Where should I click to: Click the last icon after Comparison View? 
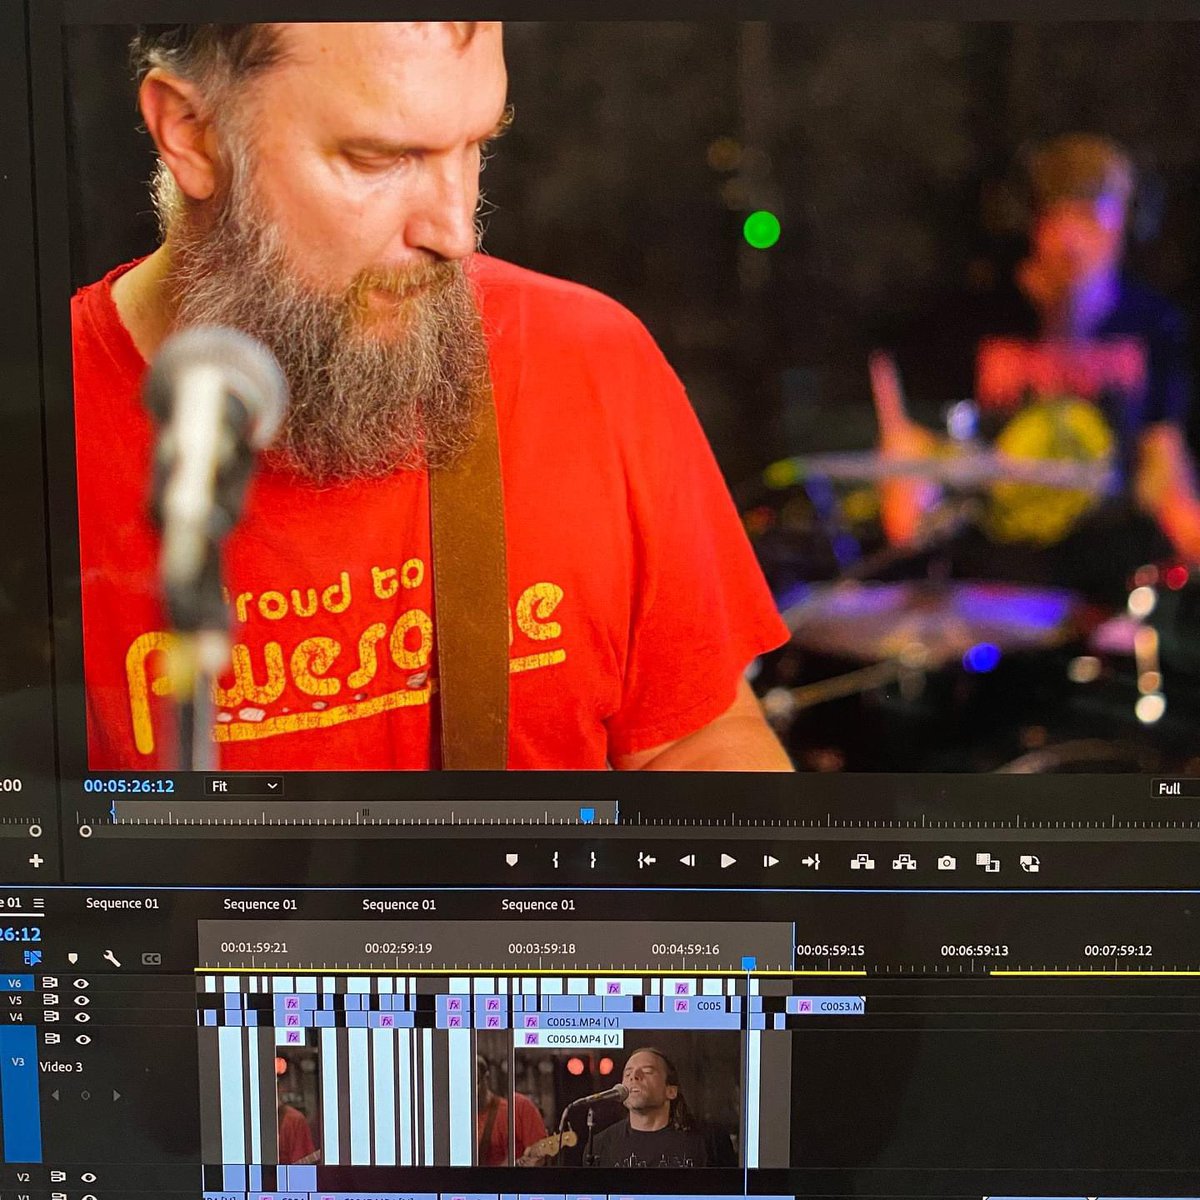(1029, 863)
